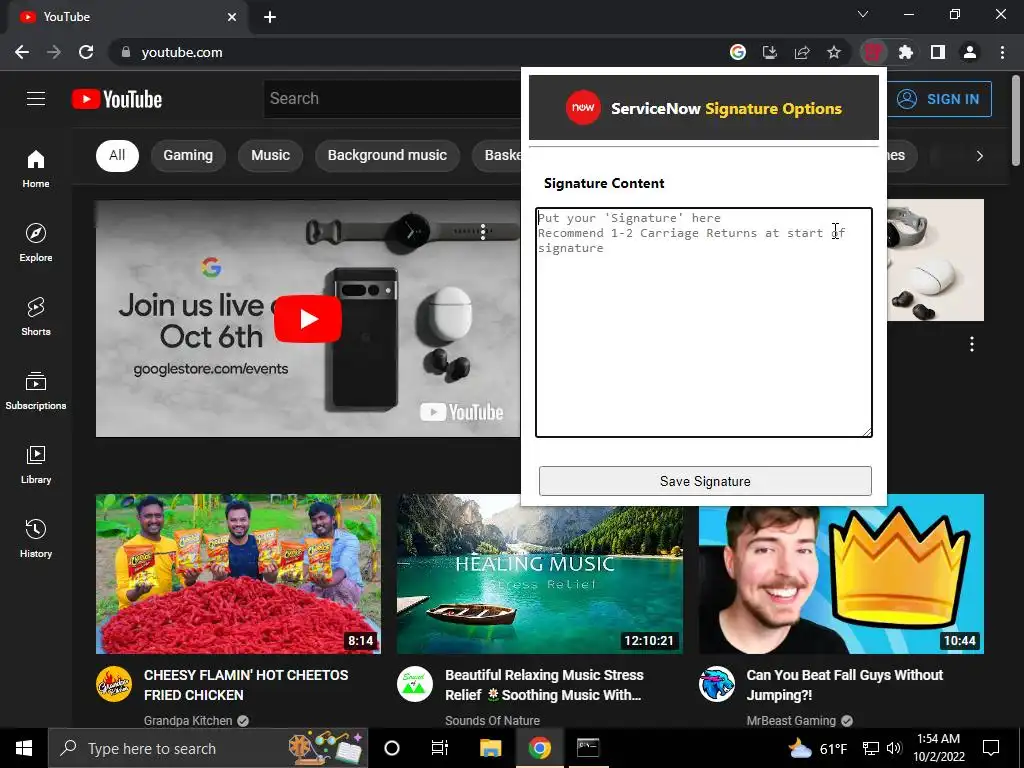Click inside the Signature Content textarea

click(704, 323)
